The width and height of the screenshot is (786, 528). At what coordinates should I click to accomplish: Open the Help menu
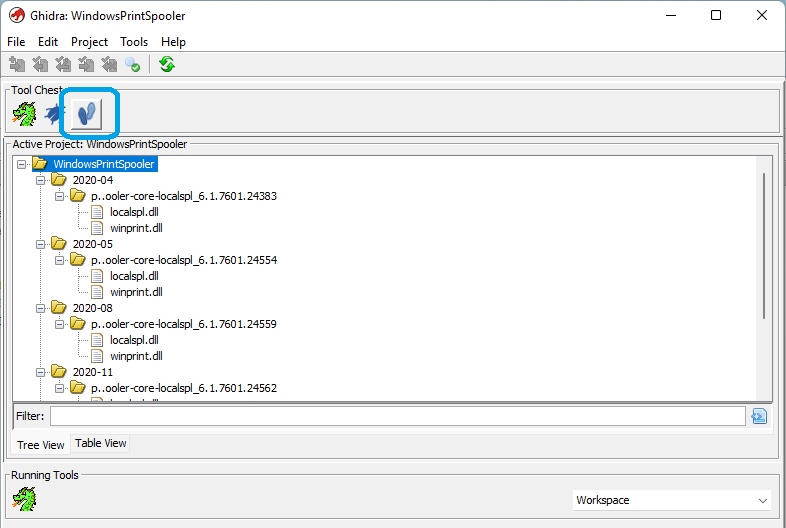tap(173, 42)
